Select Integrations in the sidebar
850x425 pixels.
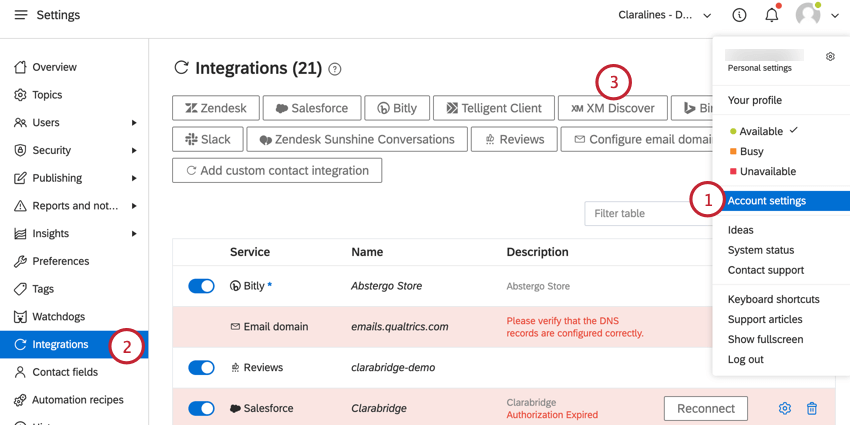click(x=74, y=344)
